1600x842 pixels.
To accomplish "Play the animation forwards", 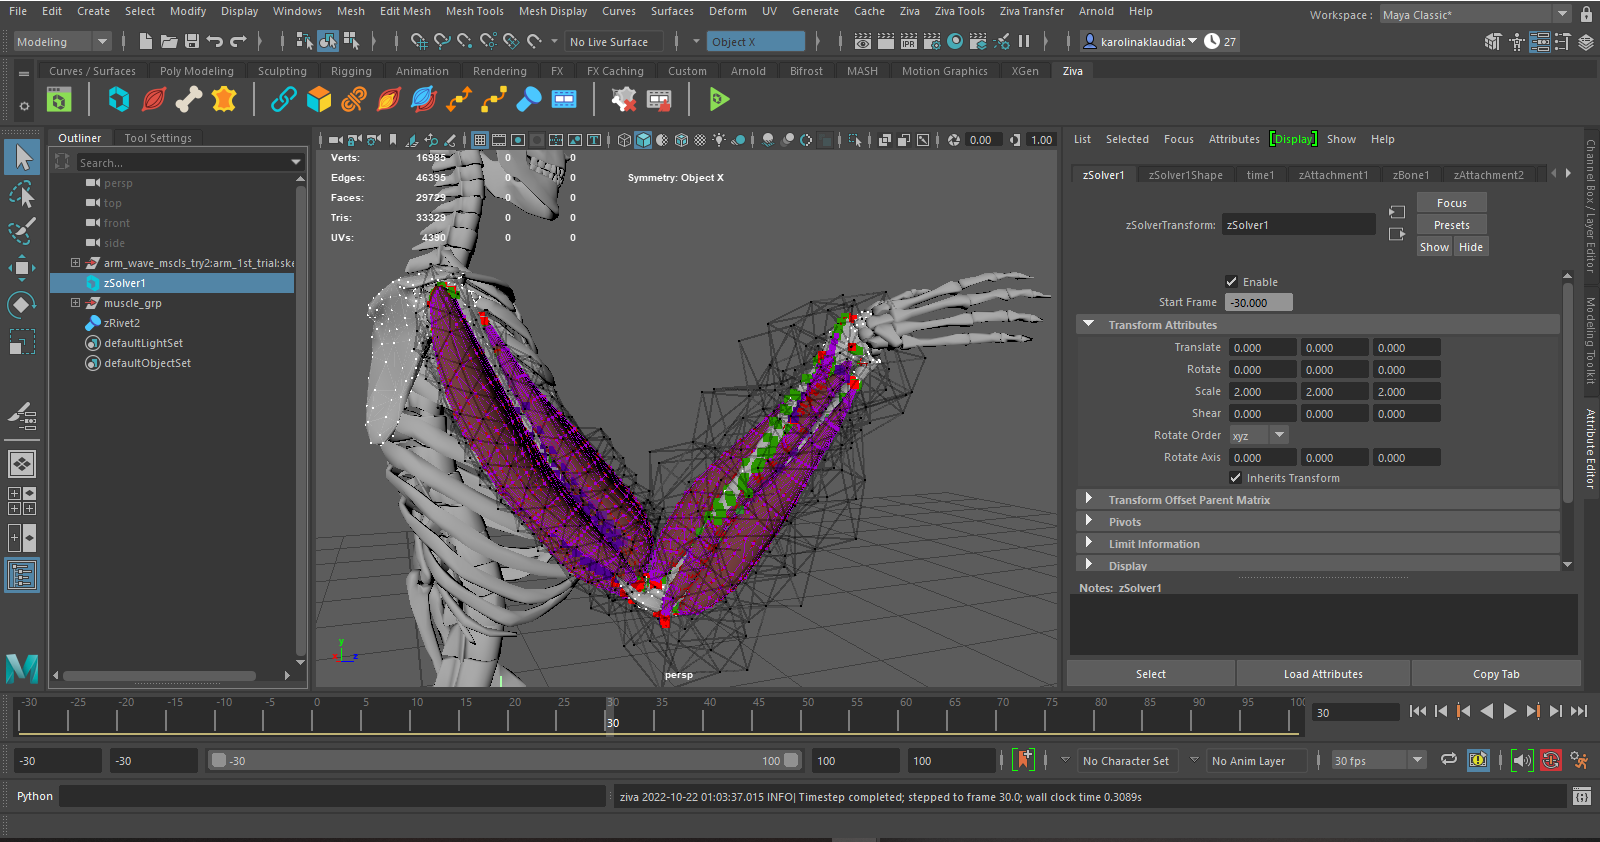I will pyautogui.click(x=1510, y=712).
